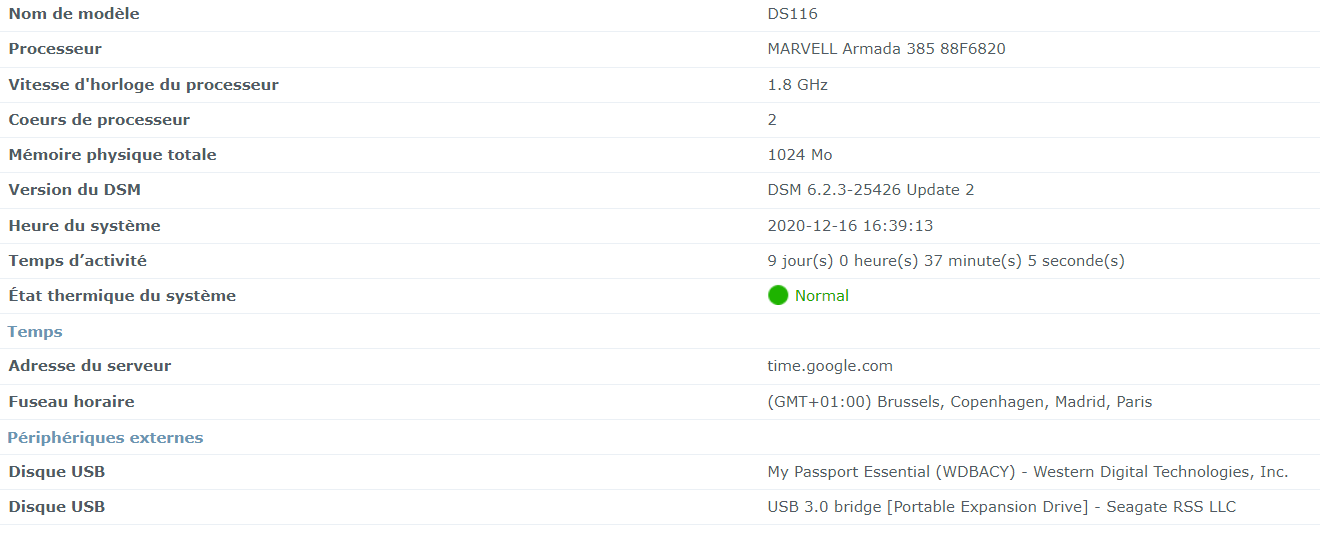Click the GMT+01:00 Brussels timezone value

click(x=960, y=402)
